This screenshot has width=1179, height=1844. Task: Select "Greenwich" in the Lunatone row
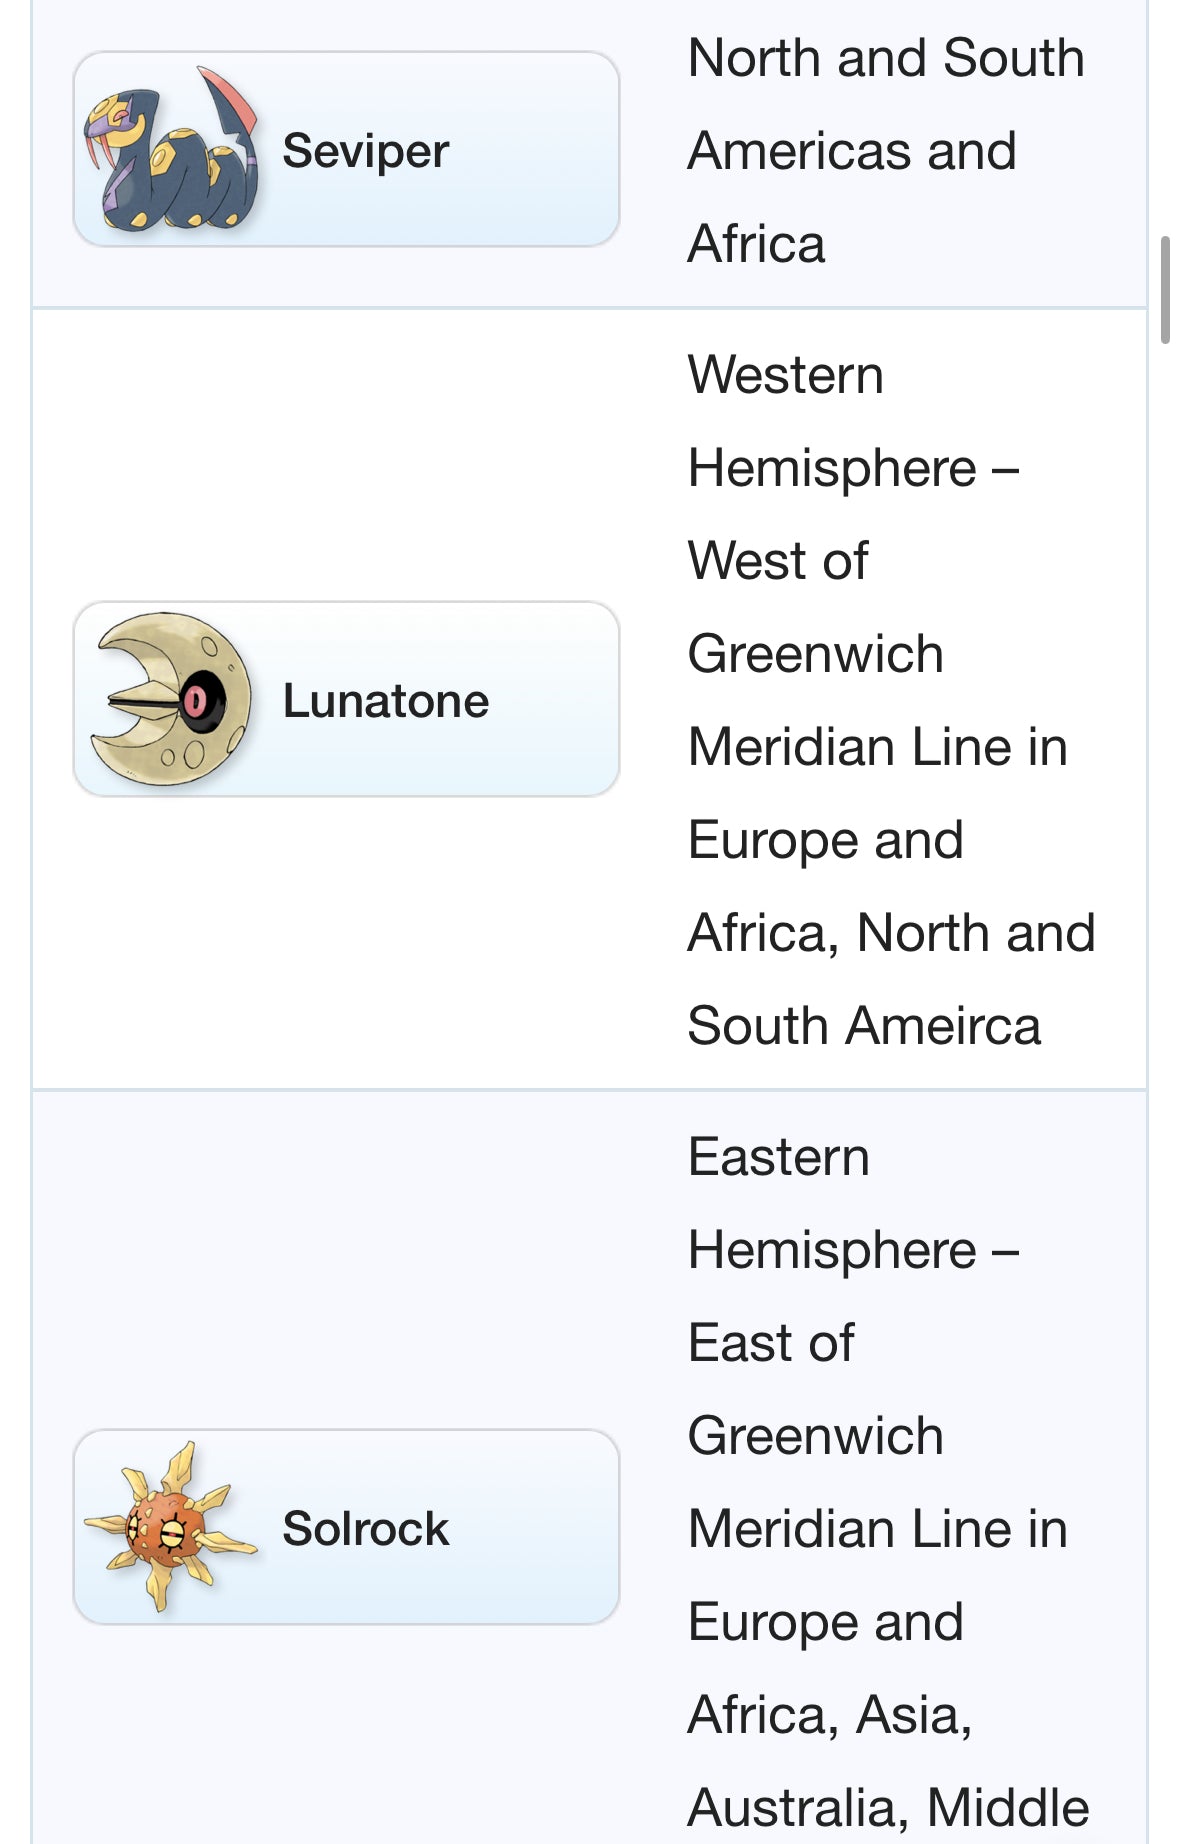[x=815, y=654]
